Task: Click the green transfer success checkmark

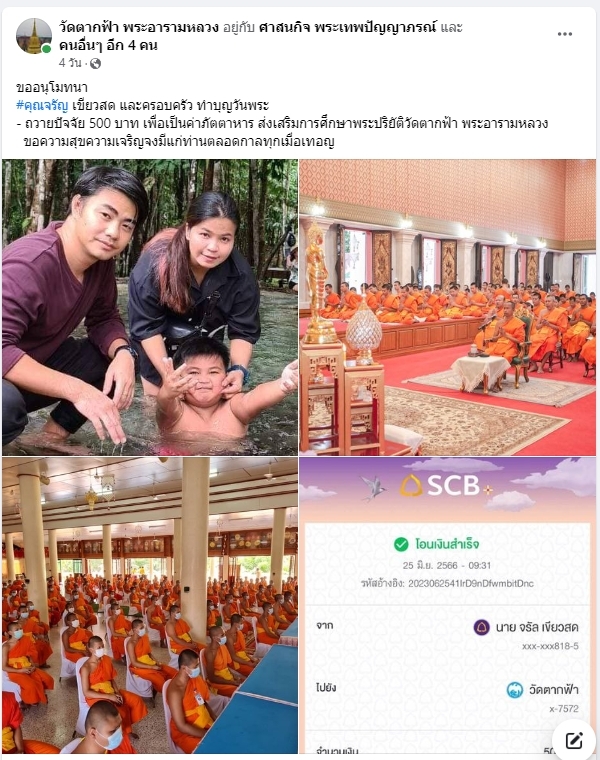Action: 401,544
